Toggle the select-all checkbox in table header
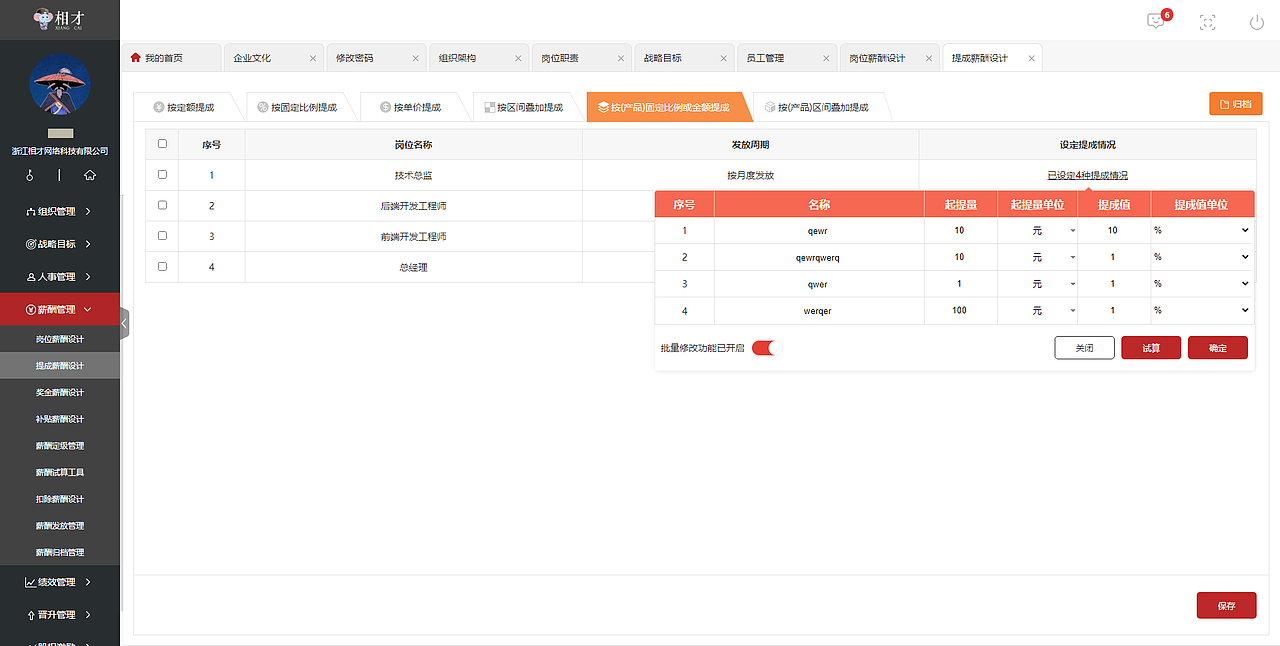Image resolution: width=1280 pixels, height=646 pixels. tap(162, 144)
